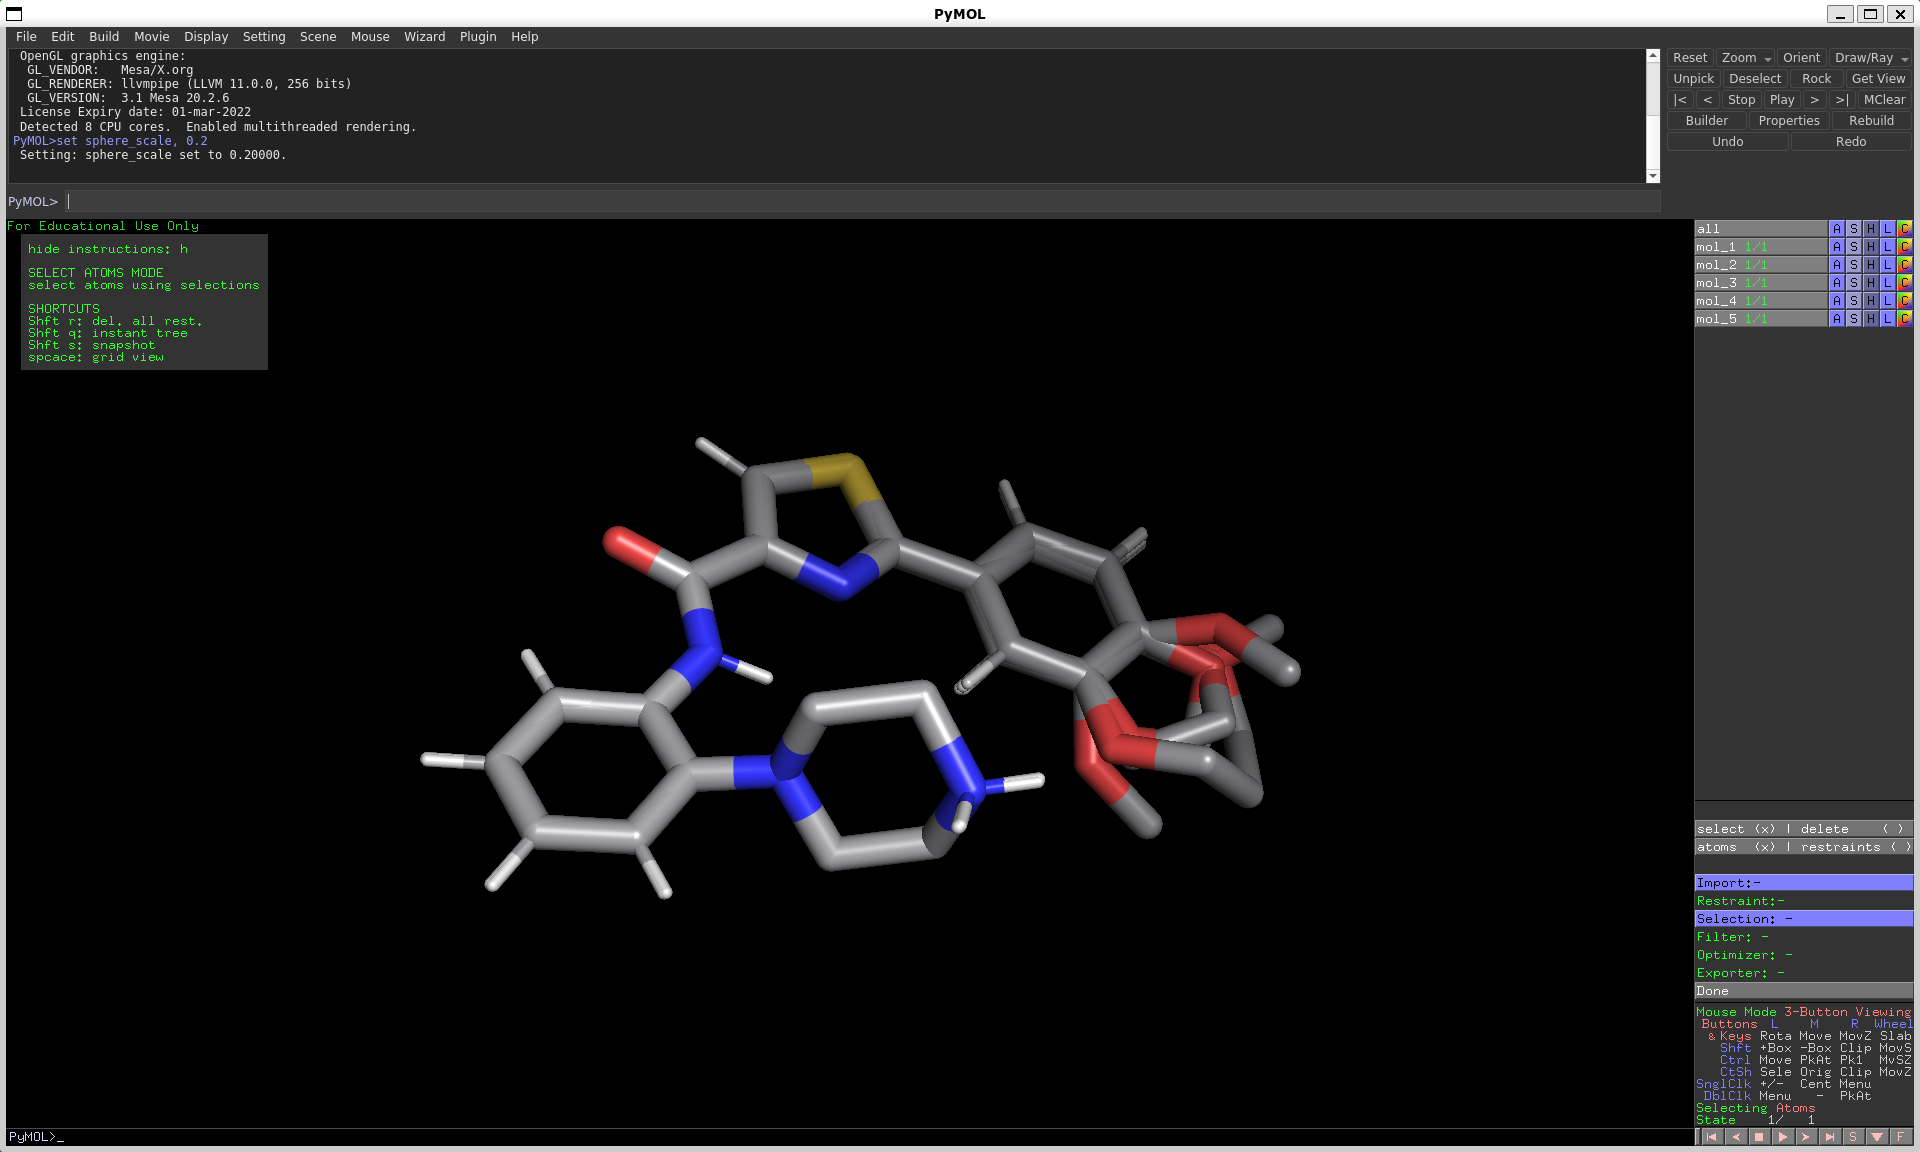The width and height of the screenshot is (1920, 1152).
Task: Toggle visibility of mol_3 object
Action: point(1760,283)
